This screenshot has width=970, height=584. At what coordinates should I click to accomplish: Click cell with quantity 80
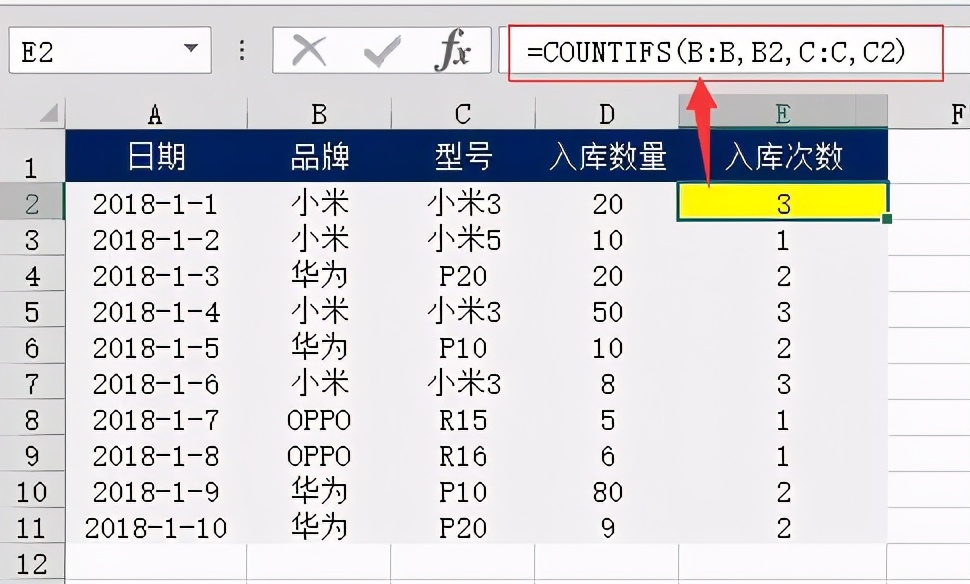click(x=607, y=492)
